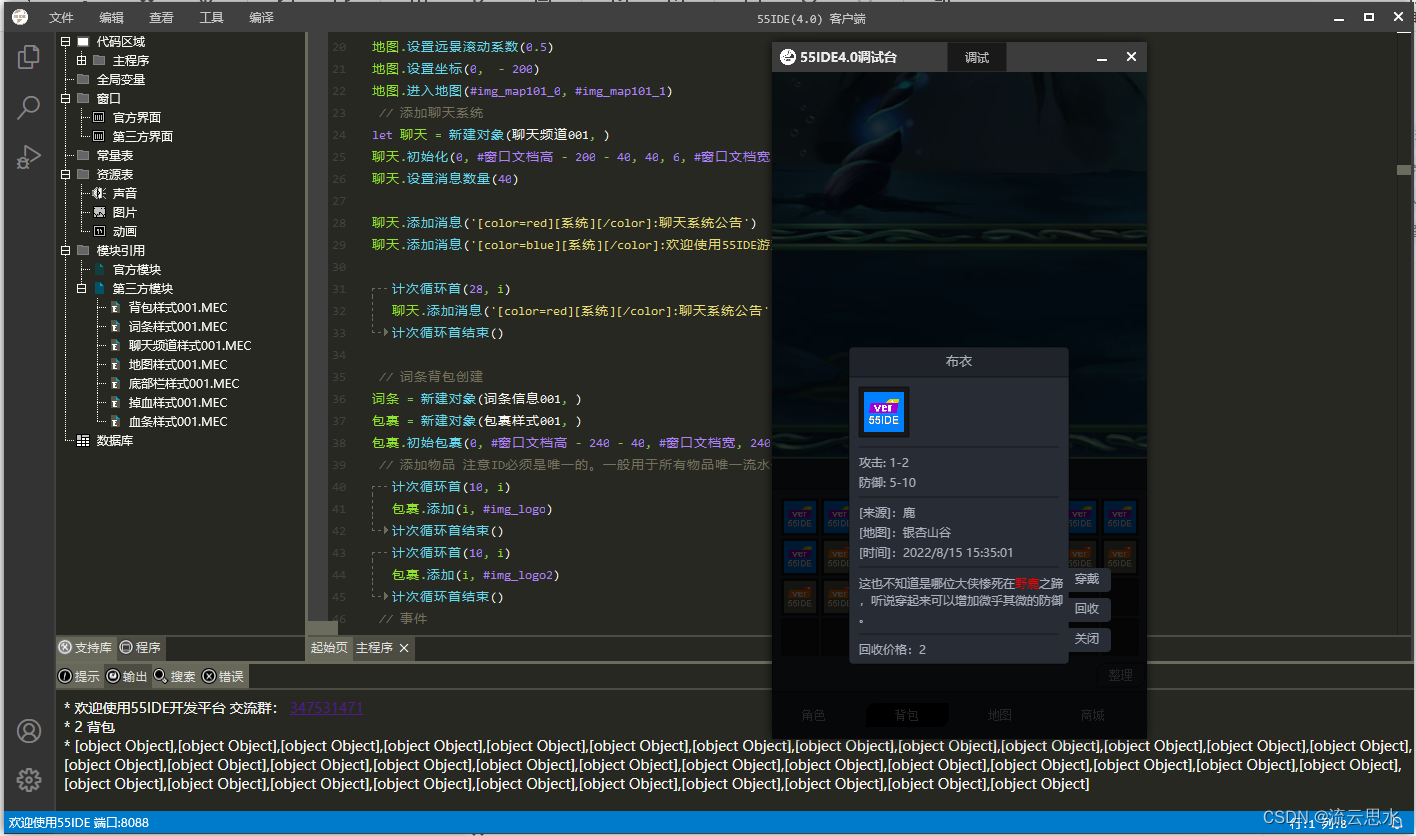
Task: Open the settings gear icon in activity bar
Action: tap(28, 779)
